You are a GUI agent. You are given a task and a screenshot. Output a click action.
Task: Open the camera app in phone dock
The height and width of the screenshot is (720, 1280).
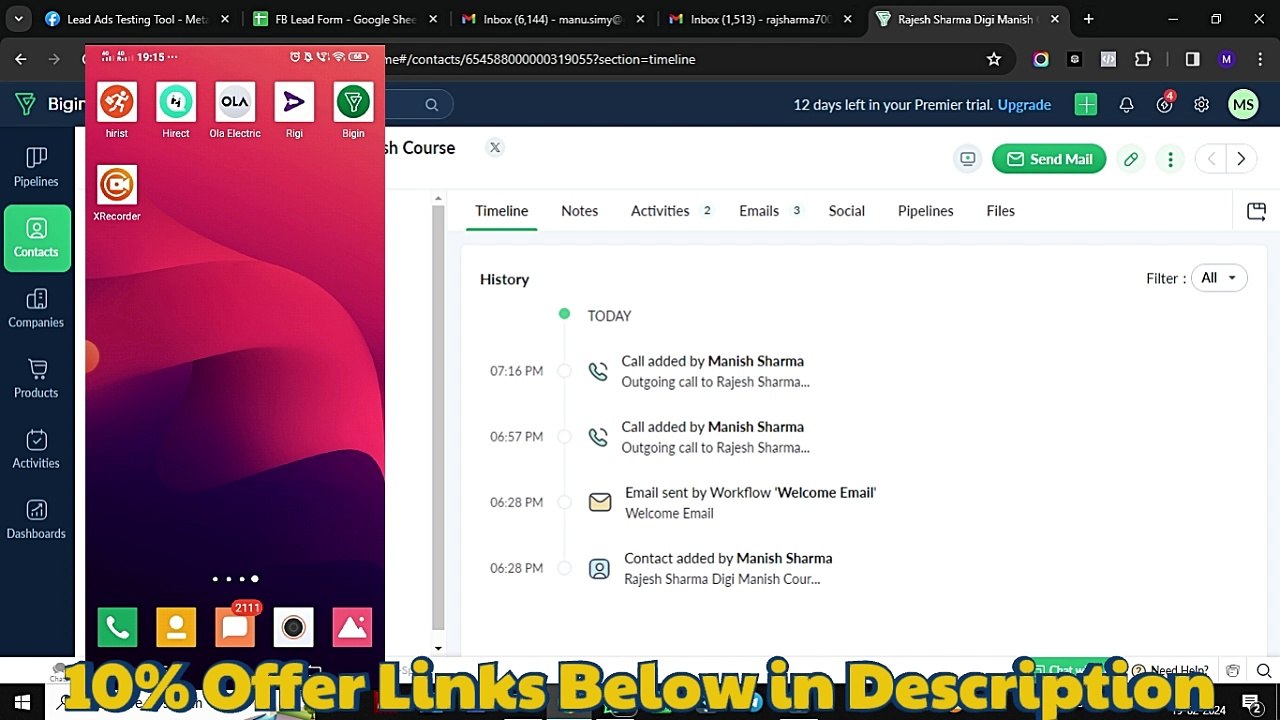[293, 627]
